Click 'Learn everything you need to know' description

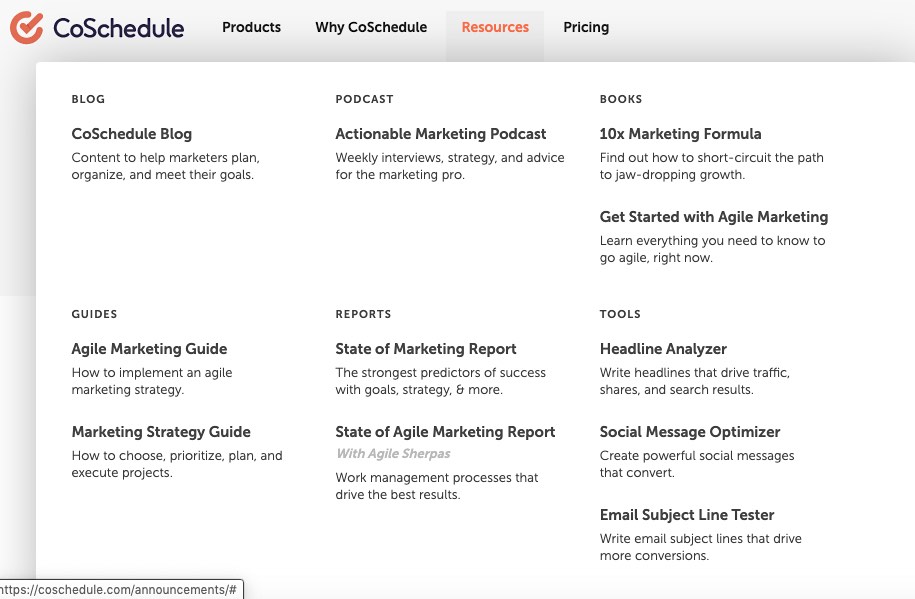713,249
